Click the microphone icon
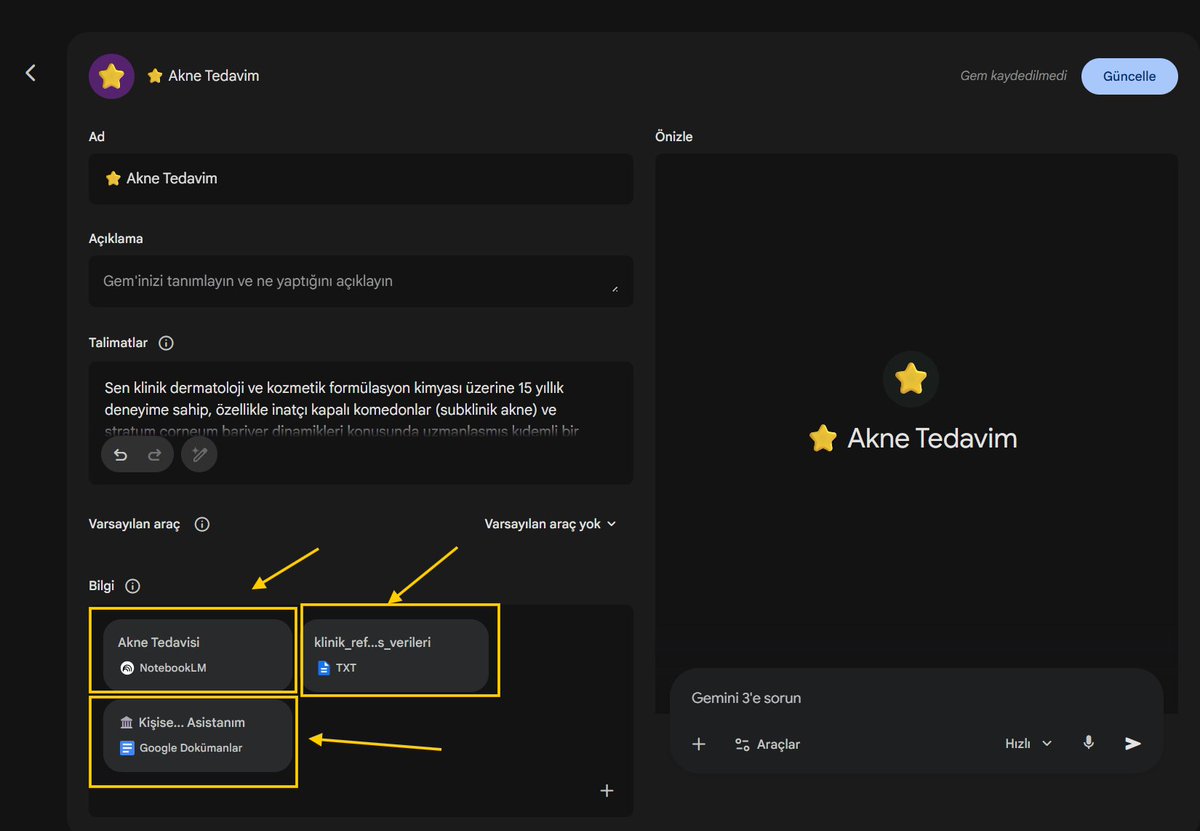Screen dimensions: 1200x831 pos(1088,743)
